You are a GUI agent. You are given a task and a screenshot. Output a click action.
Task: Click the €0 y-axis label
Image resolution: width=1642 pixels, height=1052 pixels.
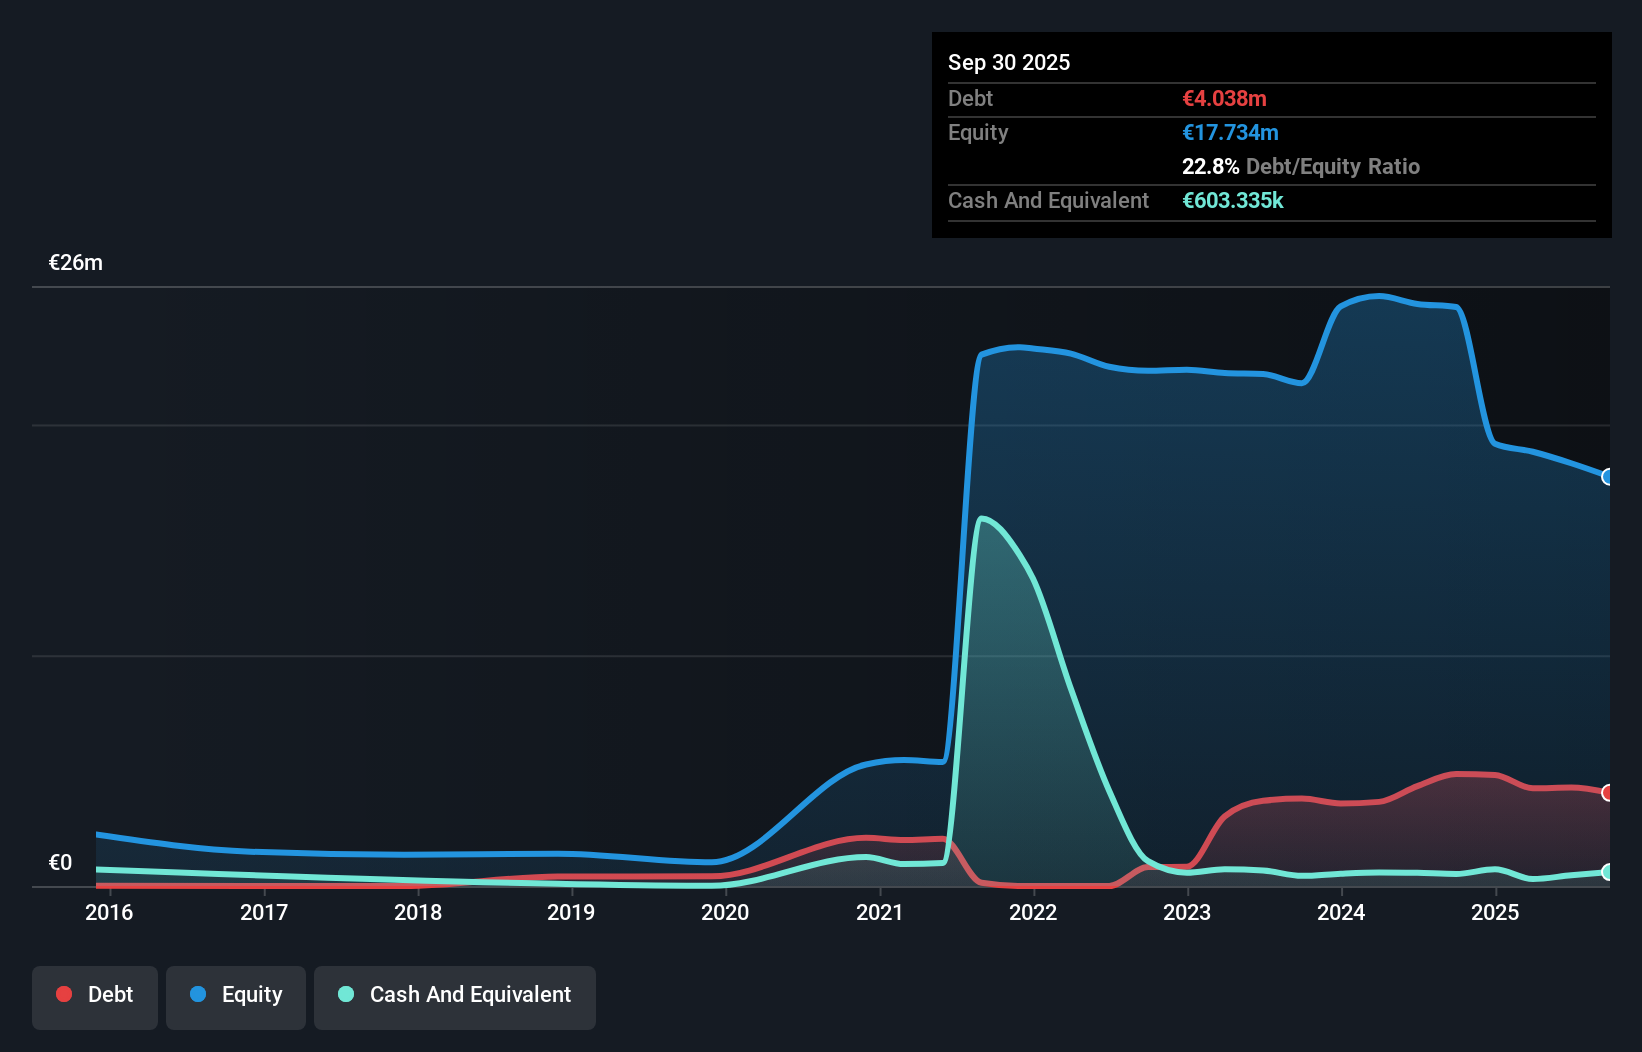pos(61,863)
